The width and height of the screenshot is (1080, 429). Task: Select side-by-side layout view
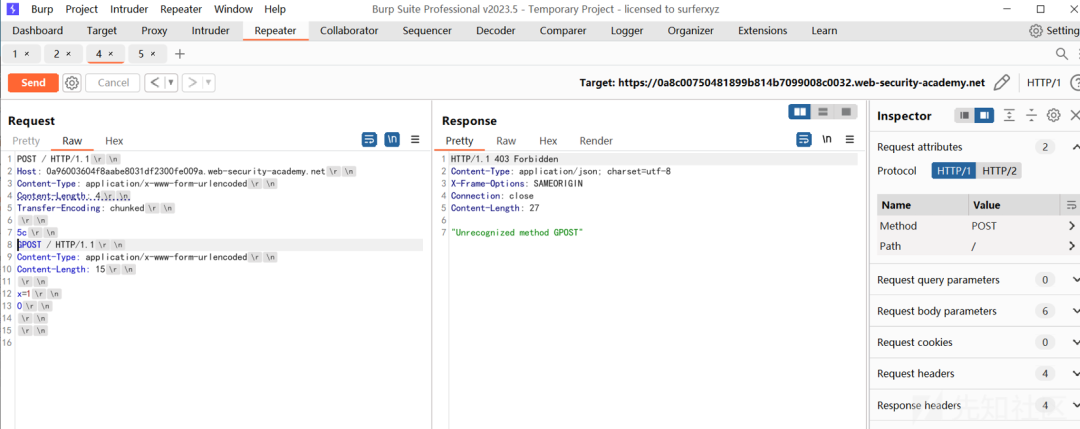pyautogui.click(x=800, y=112)
